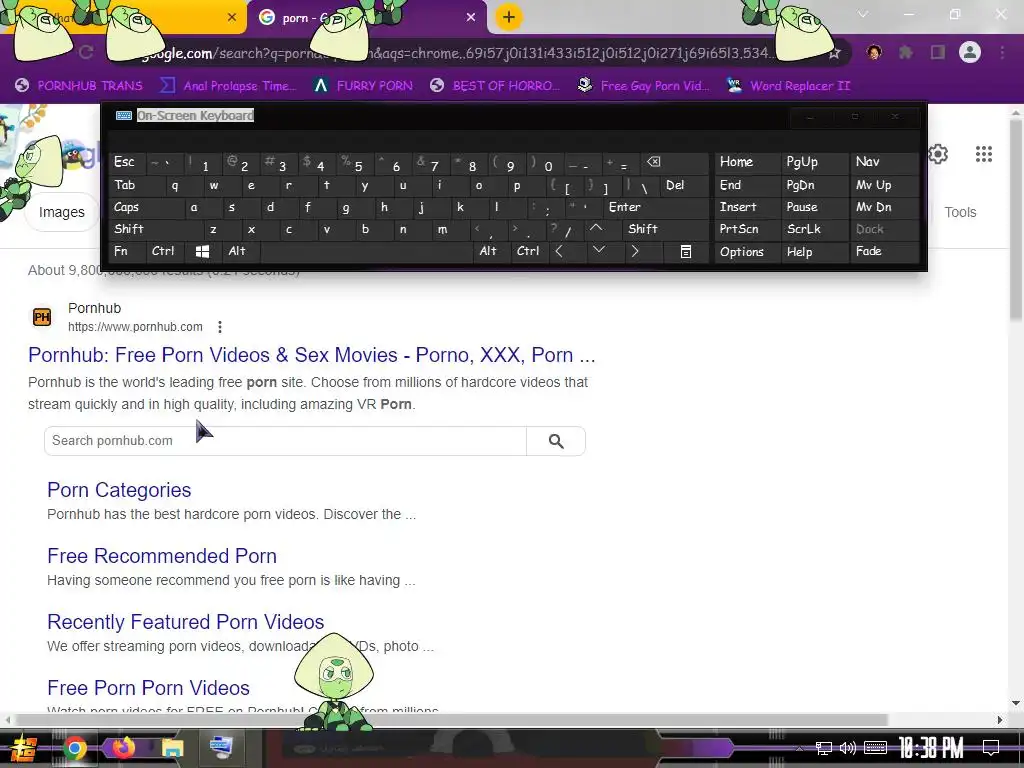
Task: Open the three-dot options beside the first result
Action: pyautogui.click(x=220, y=327)
